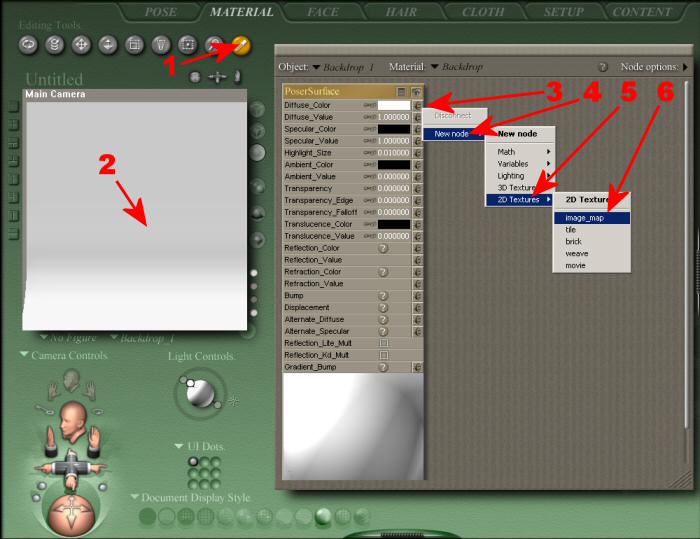Click the Diffuse_Color node plug icon
The height and width of the screenshot is (539, 700).
(417, 105)
